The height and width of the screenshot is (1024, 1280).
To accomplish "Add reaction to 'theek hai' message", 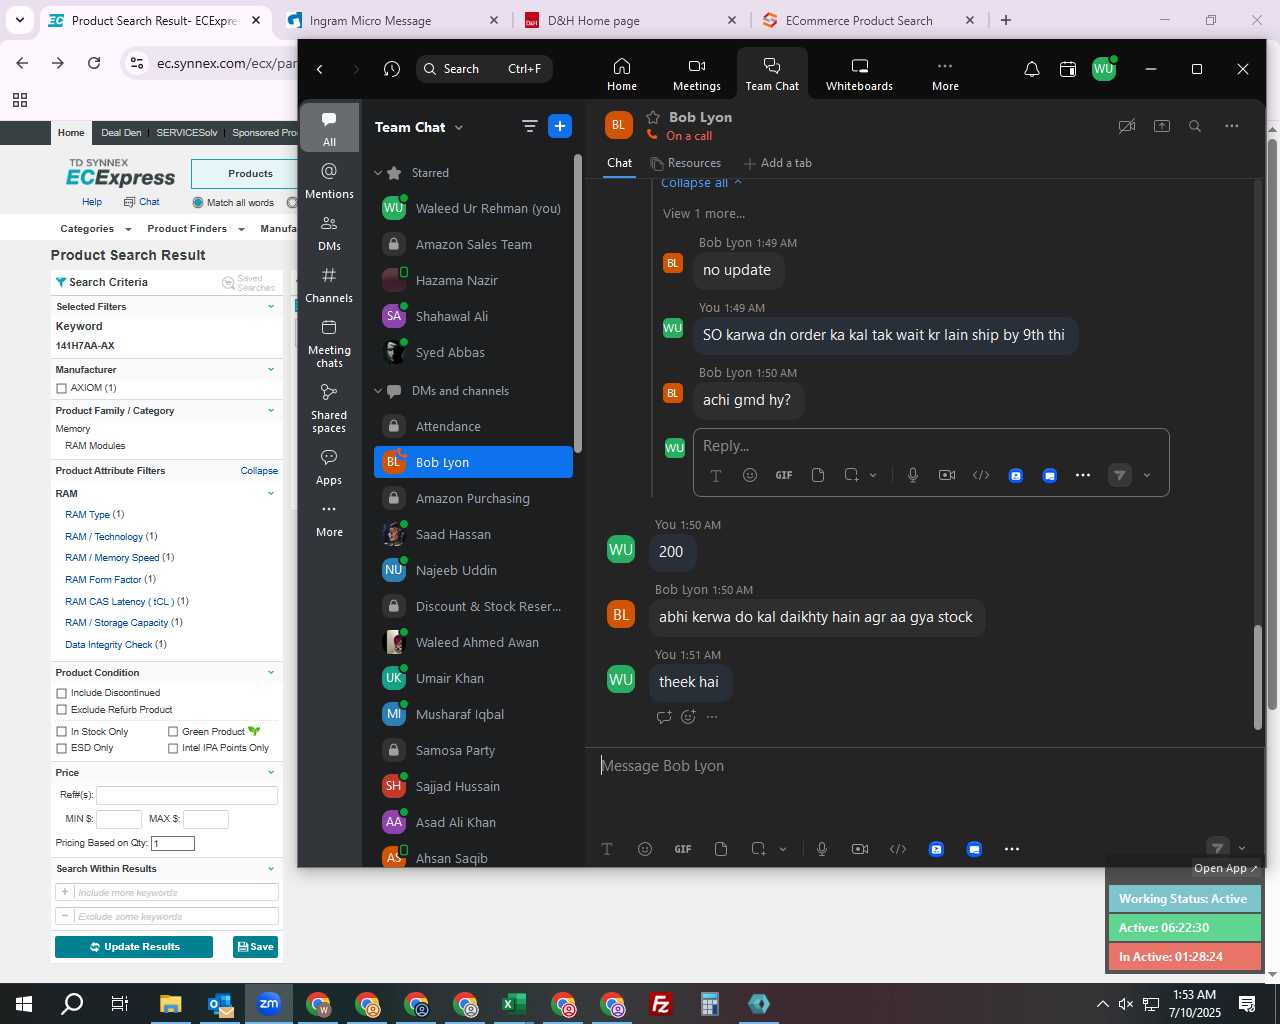I will pyautogui.click(x=688, y=717).
